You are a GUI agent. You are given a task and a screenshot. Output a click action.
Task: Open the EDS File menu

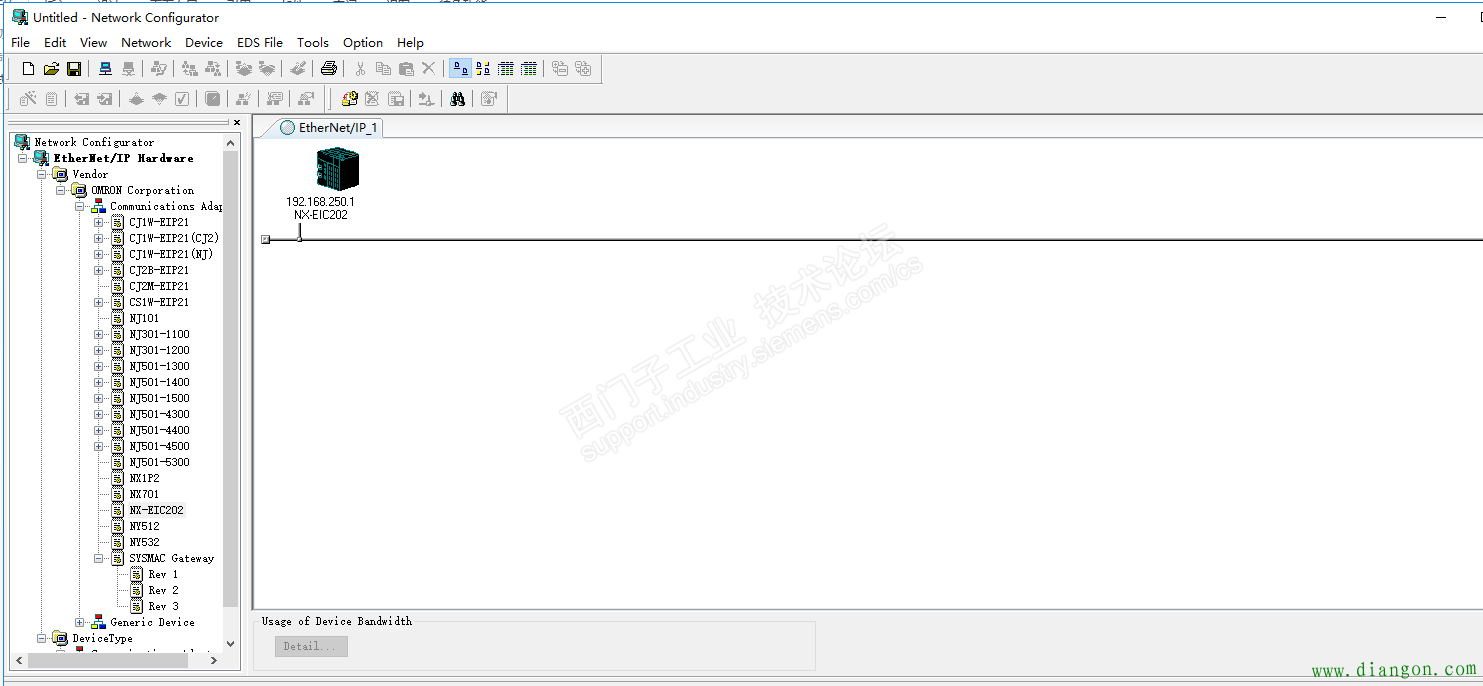259,43
